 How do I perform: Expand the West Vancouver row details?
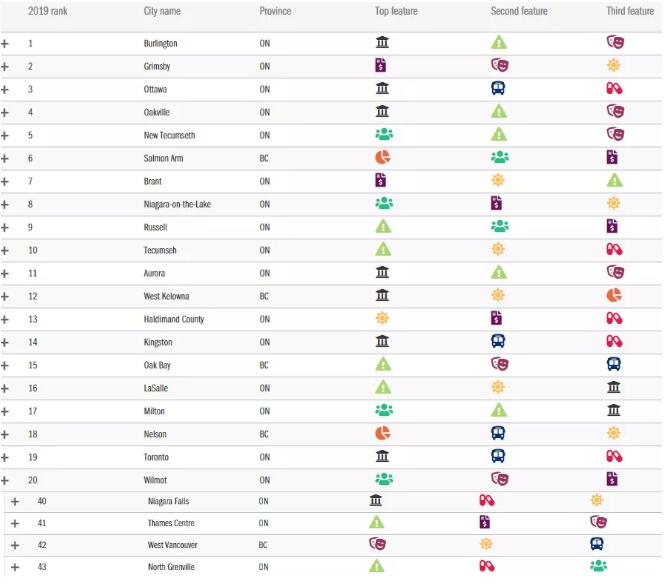point(15,546)
